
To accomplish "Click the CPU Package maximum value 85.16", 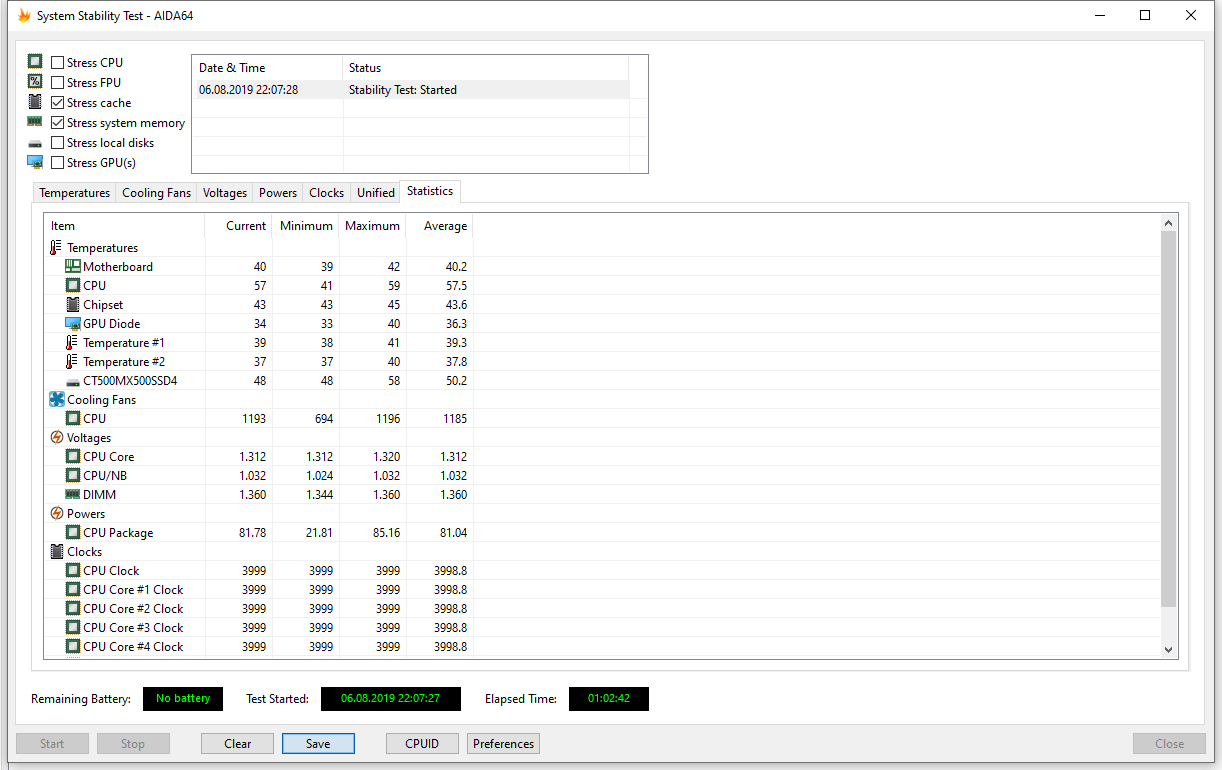I will (385, 533).
